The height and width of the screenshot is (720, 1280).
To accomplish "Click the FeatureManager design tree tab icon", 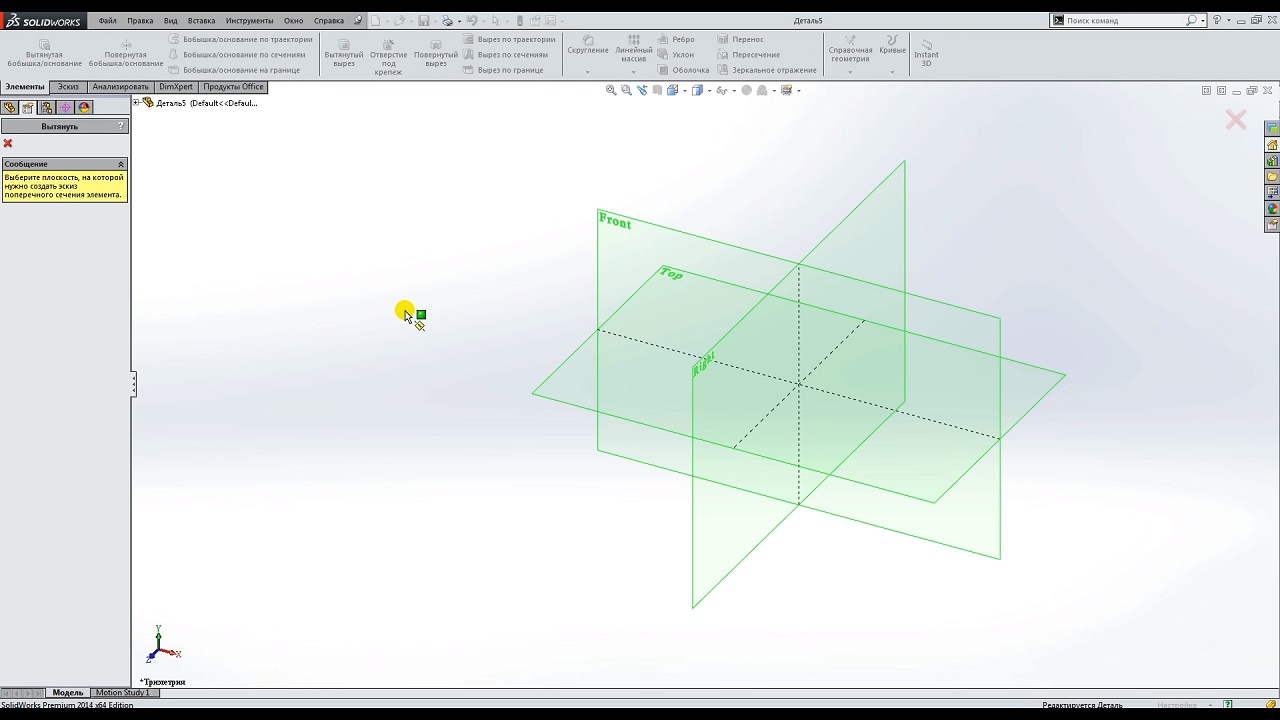I will [x=9, y=108].
